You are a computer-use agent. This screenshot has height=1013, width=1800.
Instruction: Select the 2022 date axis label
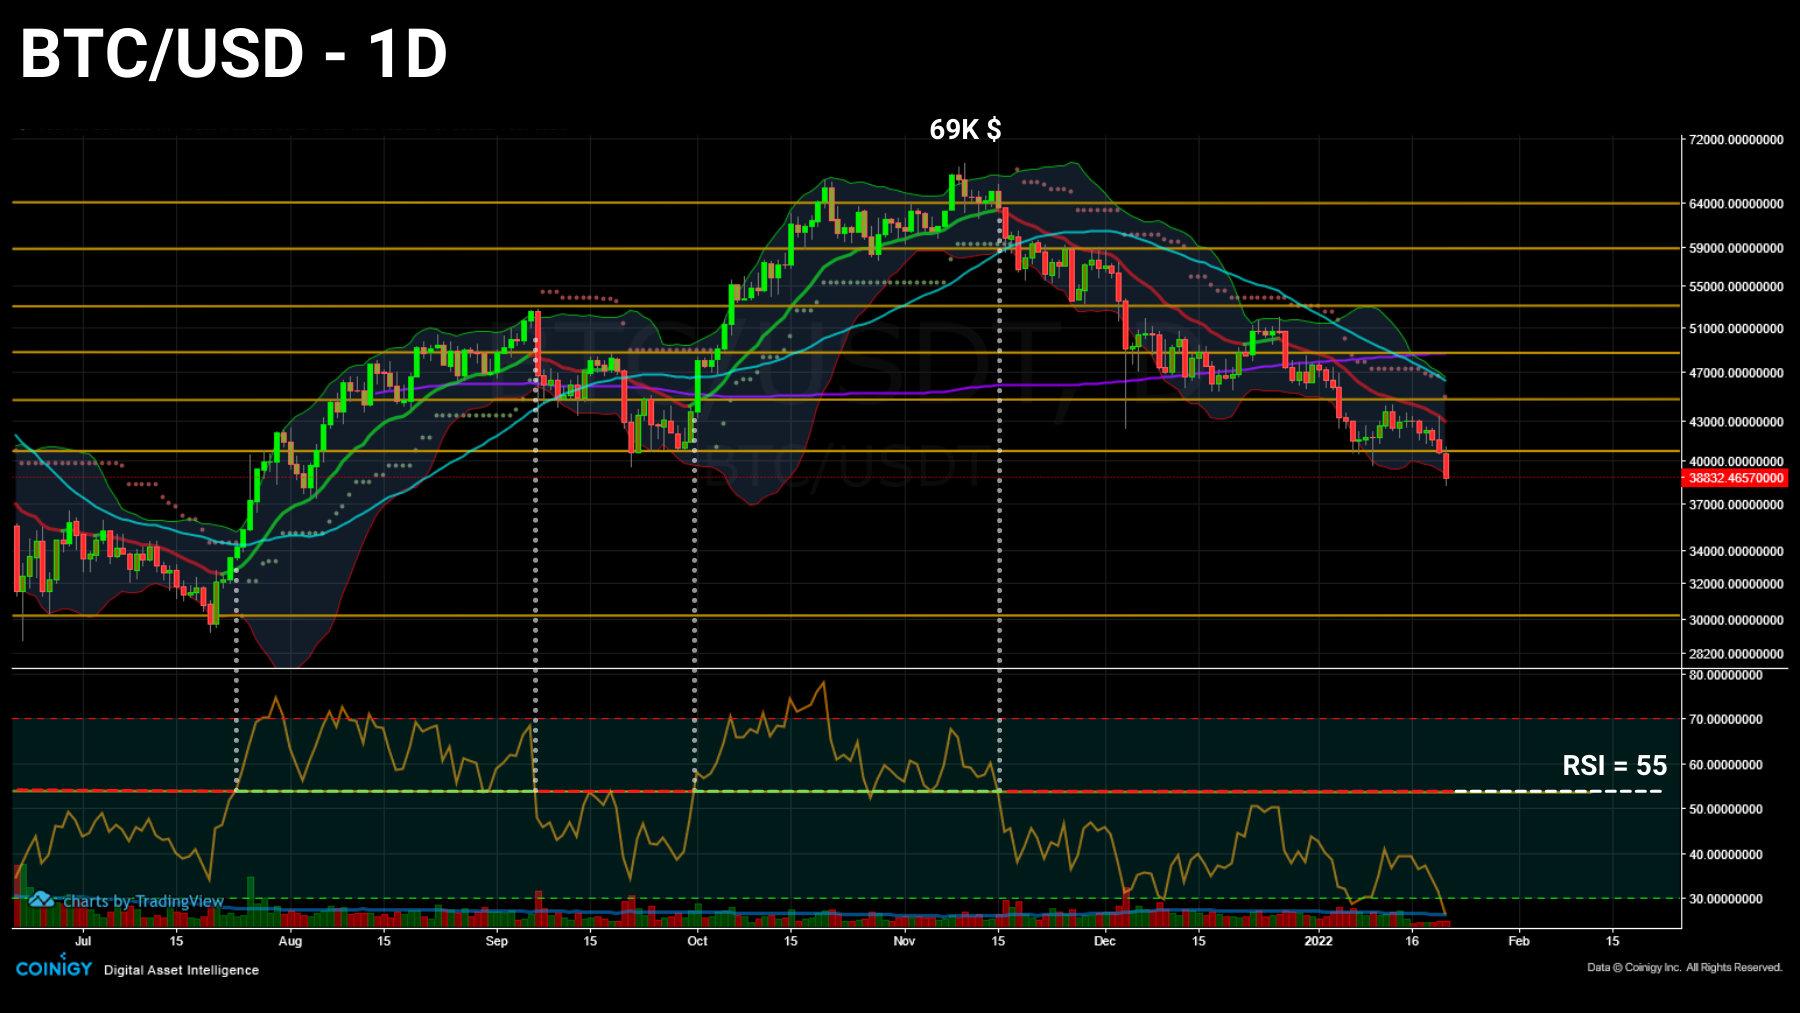[x=1319, y=941]
